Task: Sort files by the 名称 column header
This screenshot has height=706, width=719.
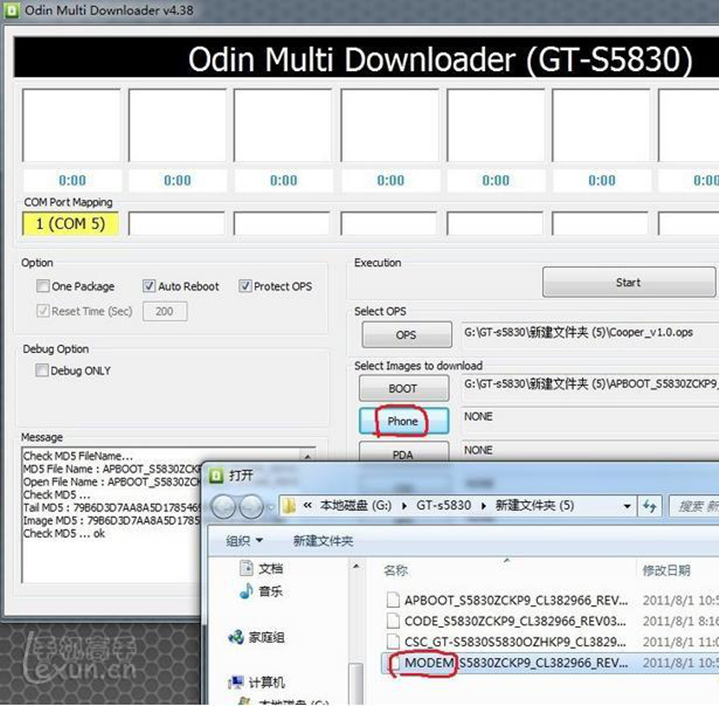Action: (396, 570)
